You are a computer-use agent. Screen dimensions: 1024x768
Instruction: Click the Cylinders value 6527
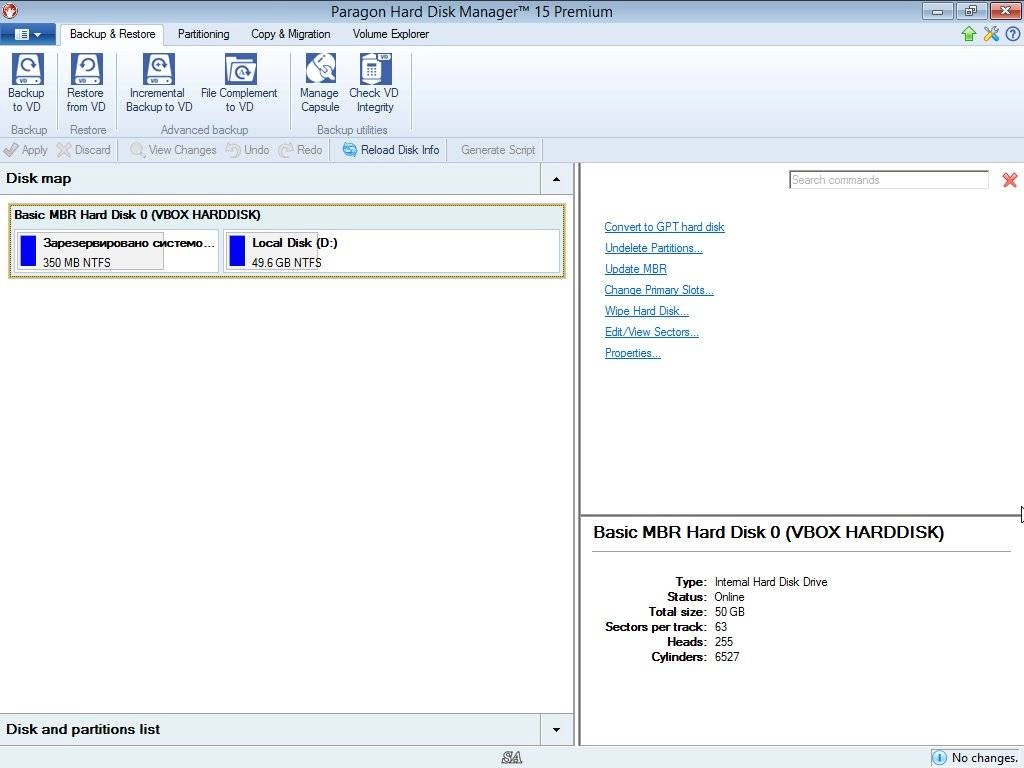tap(727, 657)
